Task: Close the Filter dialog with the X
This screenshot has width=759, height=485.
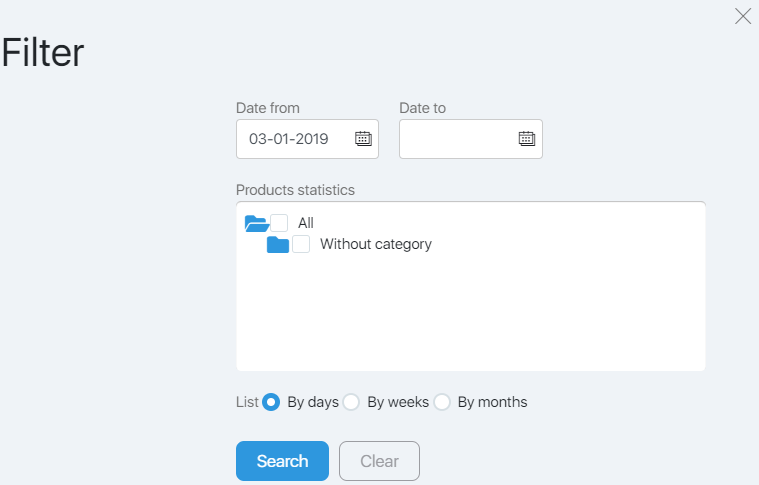Action: click(743, 16)
